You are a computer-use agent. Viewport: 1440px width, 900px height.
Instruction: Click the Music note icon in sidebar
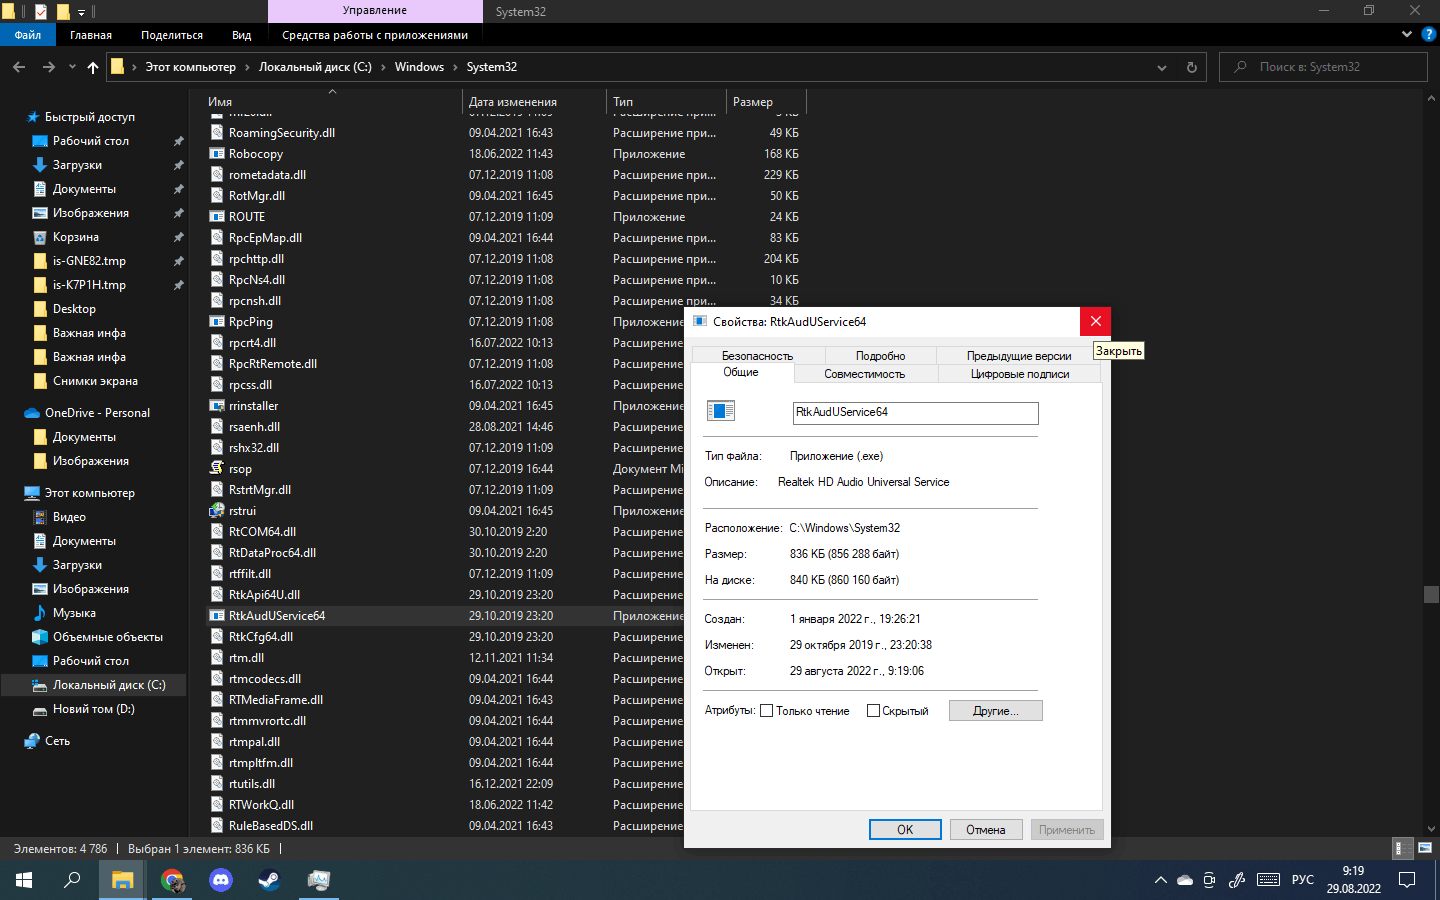pos(40,613)
